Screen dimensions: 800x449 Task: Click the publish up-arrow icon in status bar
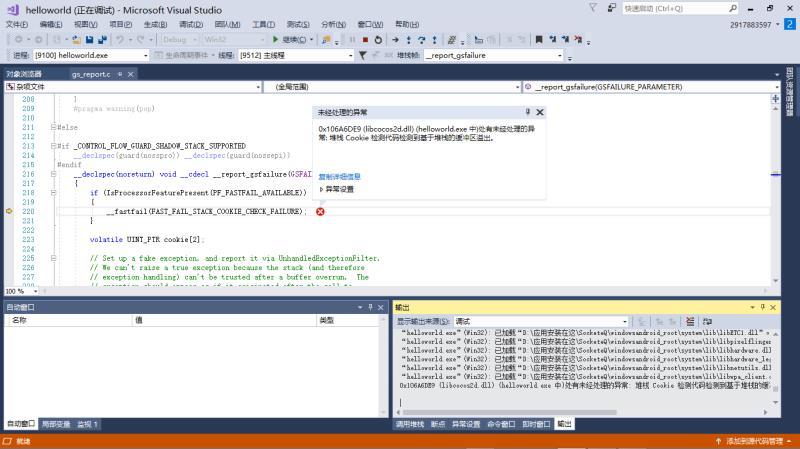[718, 441]
